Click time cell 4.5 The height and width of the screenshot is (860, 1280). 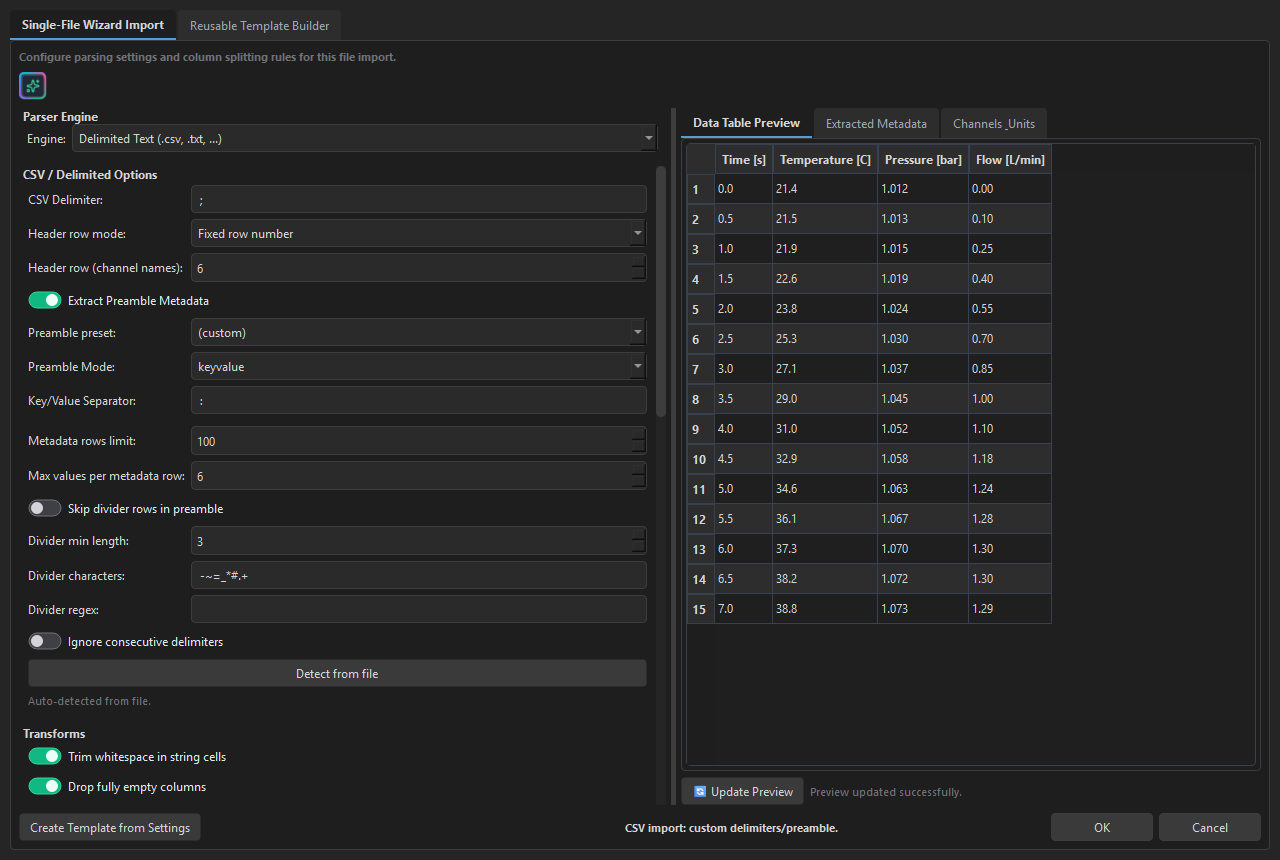click(744, 459)
